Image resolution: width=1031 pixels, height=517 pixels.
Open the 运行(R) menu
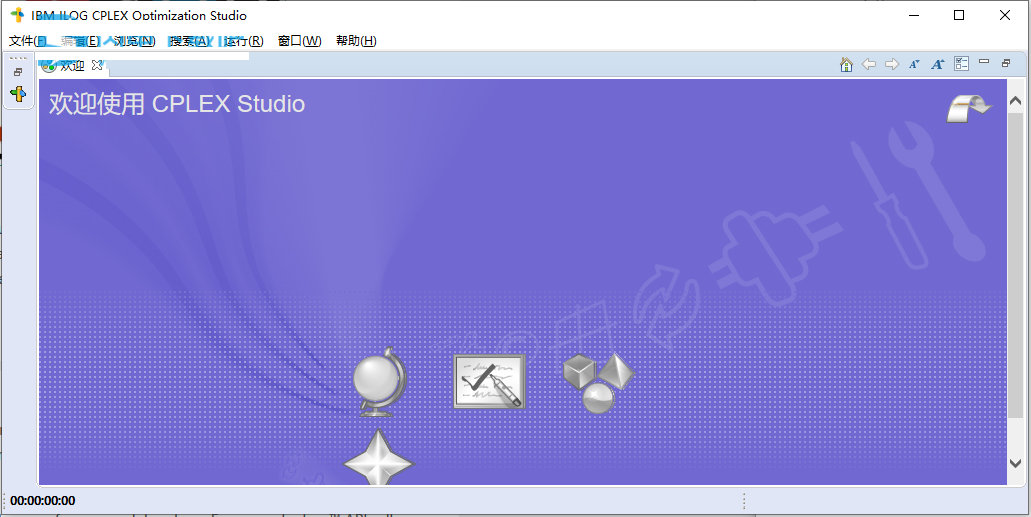point(243,41)
